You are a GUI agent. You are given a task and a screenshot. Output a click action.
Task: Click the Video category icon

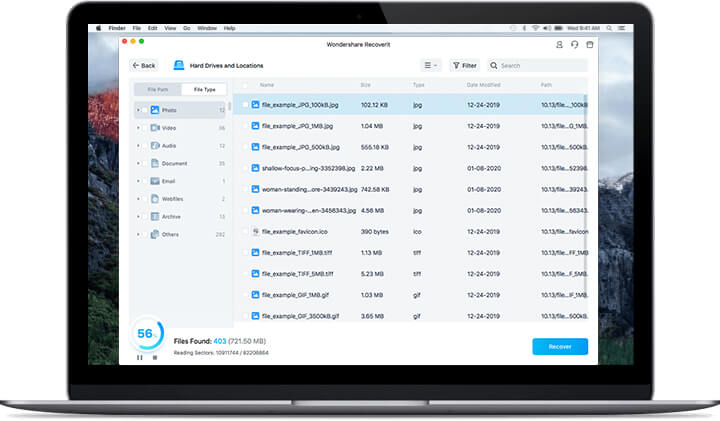tap(155, 128)
